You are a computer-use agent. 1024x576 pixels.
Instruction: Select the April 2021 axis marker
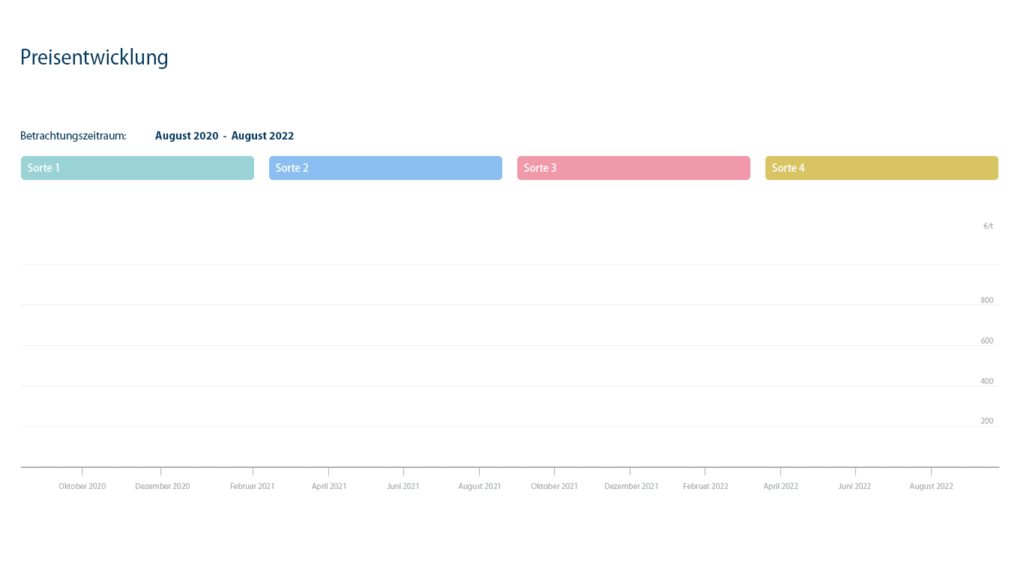328,486
